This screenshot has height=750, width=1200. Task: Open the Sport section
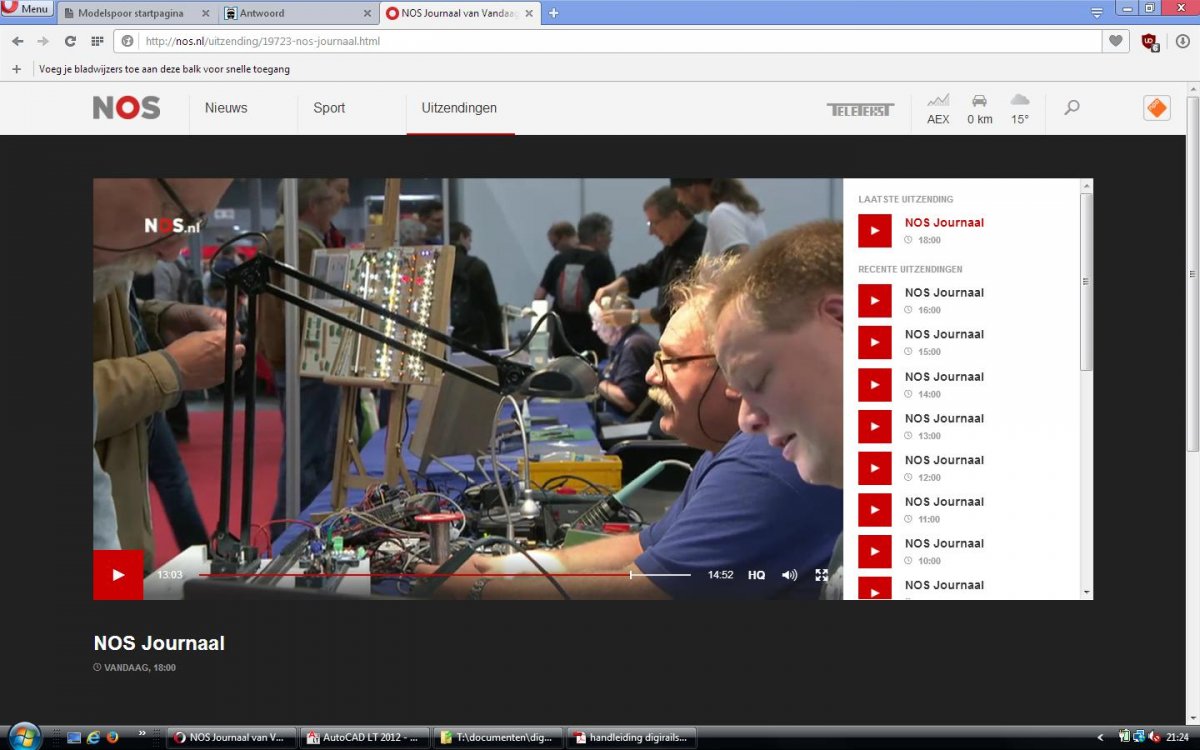[x=329, y=108]
